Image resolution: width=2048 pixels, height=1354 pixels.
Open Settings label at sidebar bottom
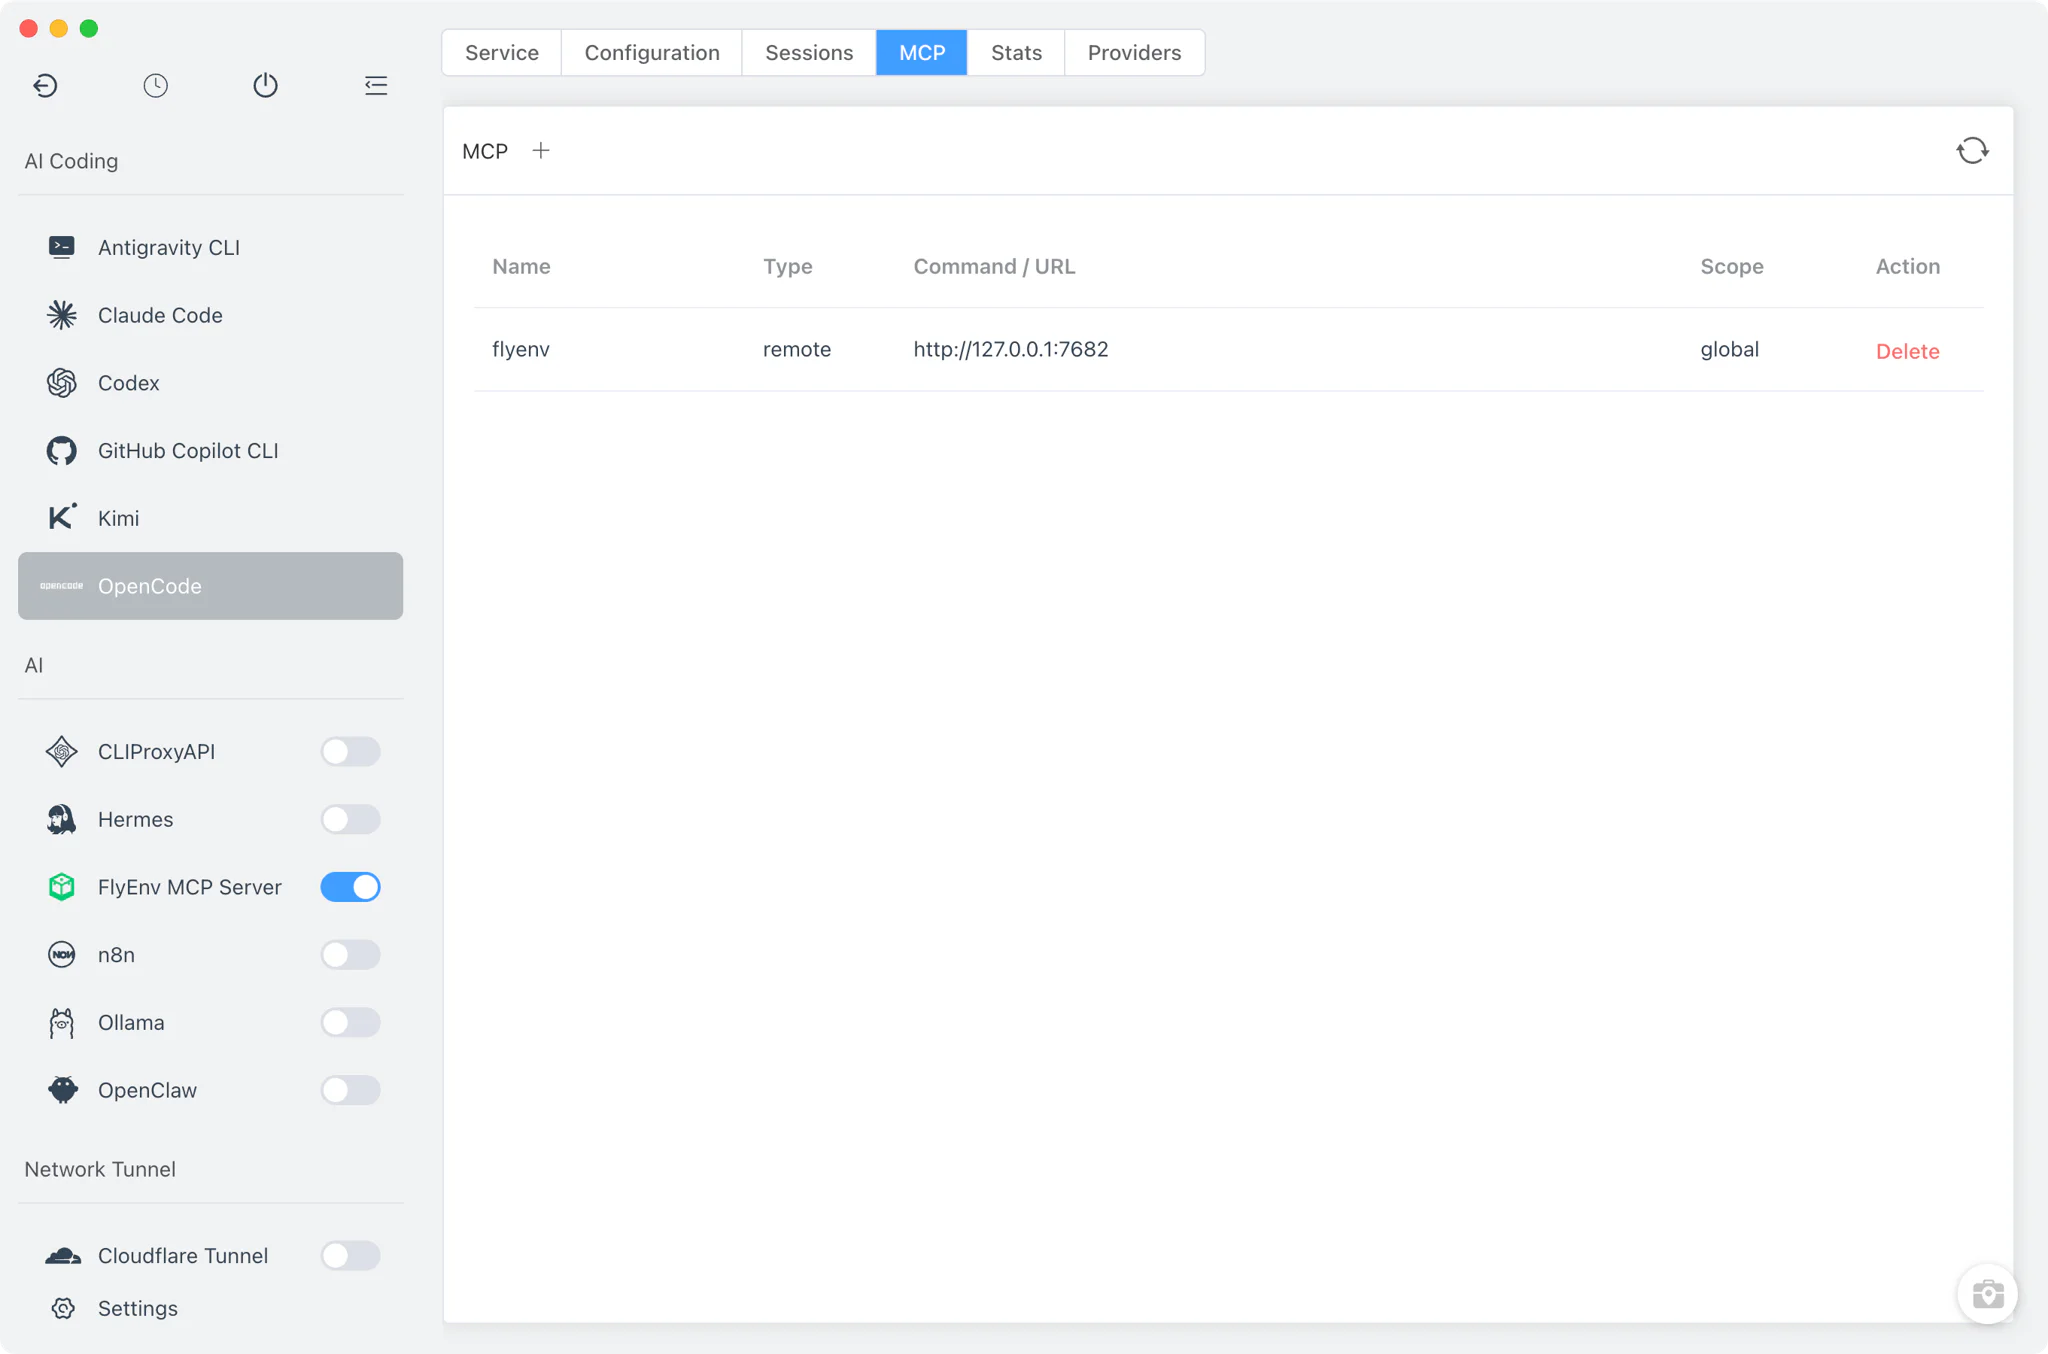pyautogui.click(x=138, y=1309)
